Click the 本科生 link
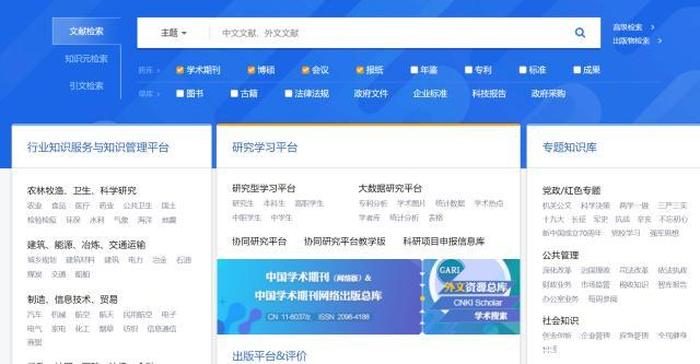Screen dimensions: 700x364 (274, 203)
